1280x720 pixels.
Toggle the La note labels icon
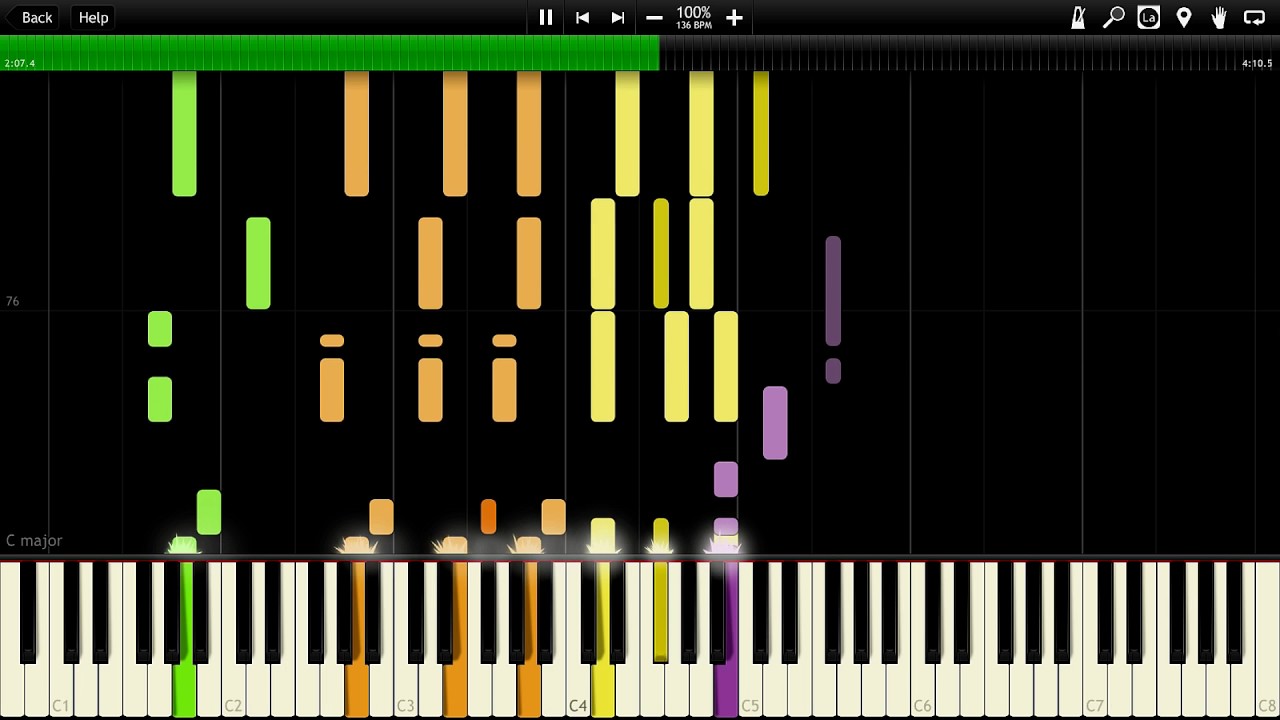pos(1149,17)
